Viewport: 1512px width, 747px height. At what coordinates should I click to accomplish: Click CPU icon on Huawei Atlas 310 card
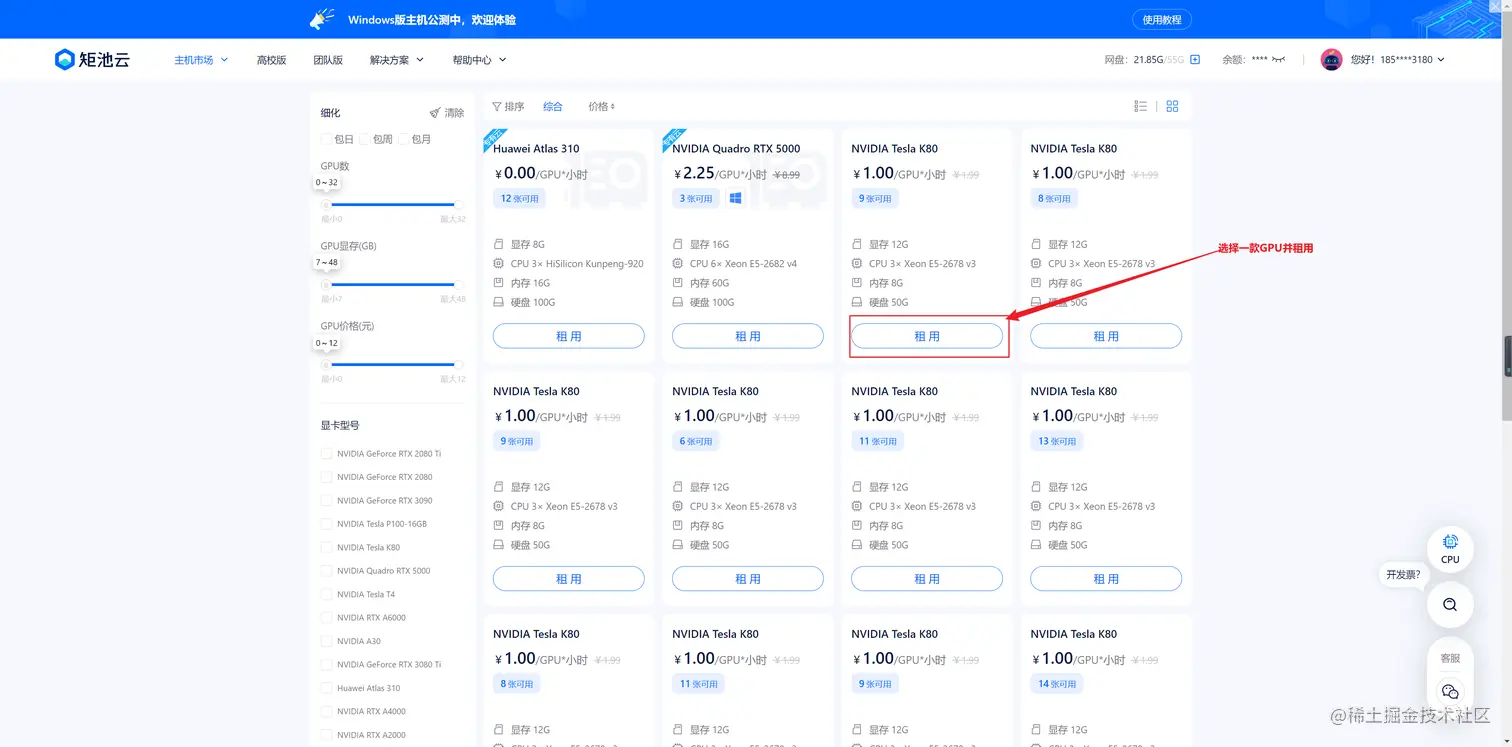499,264
